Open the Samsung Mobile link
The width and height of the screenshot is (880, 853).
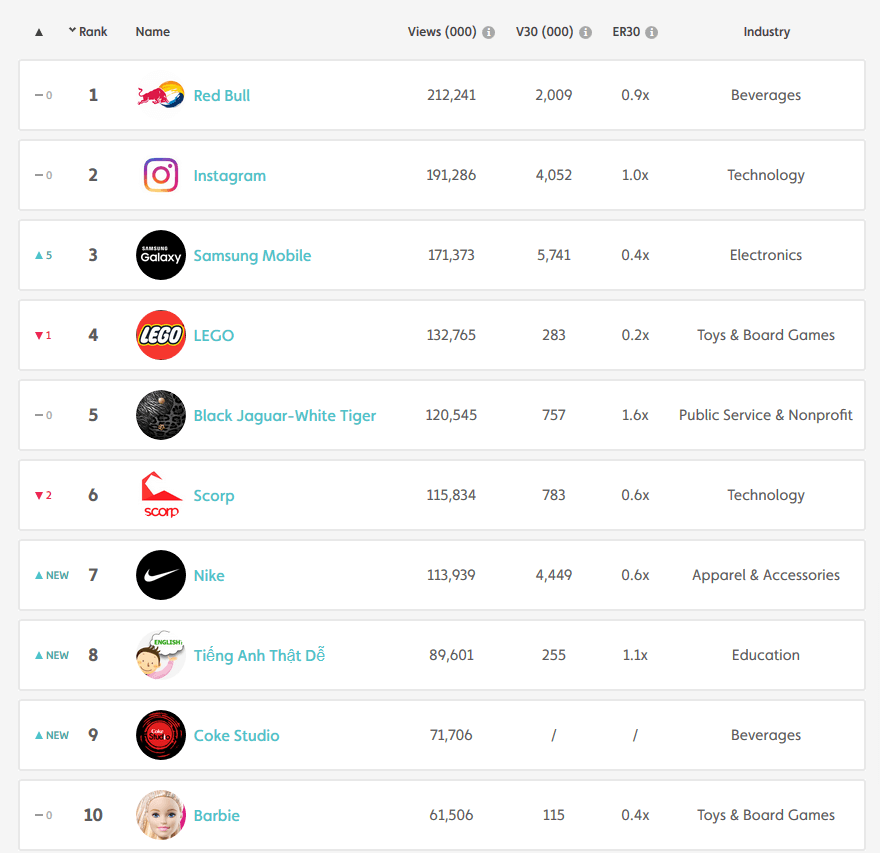(x=252, y=255)
